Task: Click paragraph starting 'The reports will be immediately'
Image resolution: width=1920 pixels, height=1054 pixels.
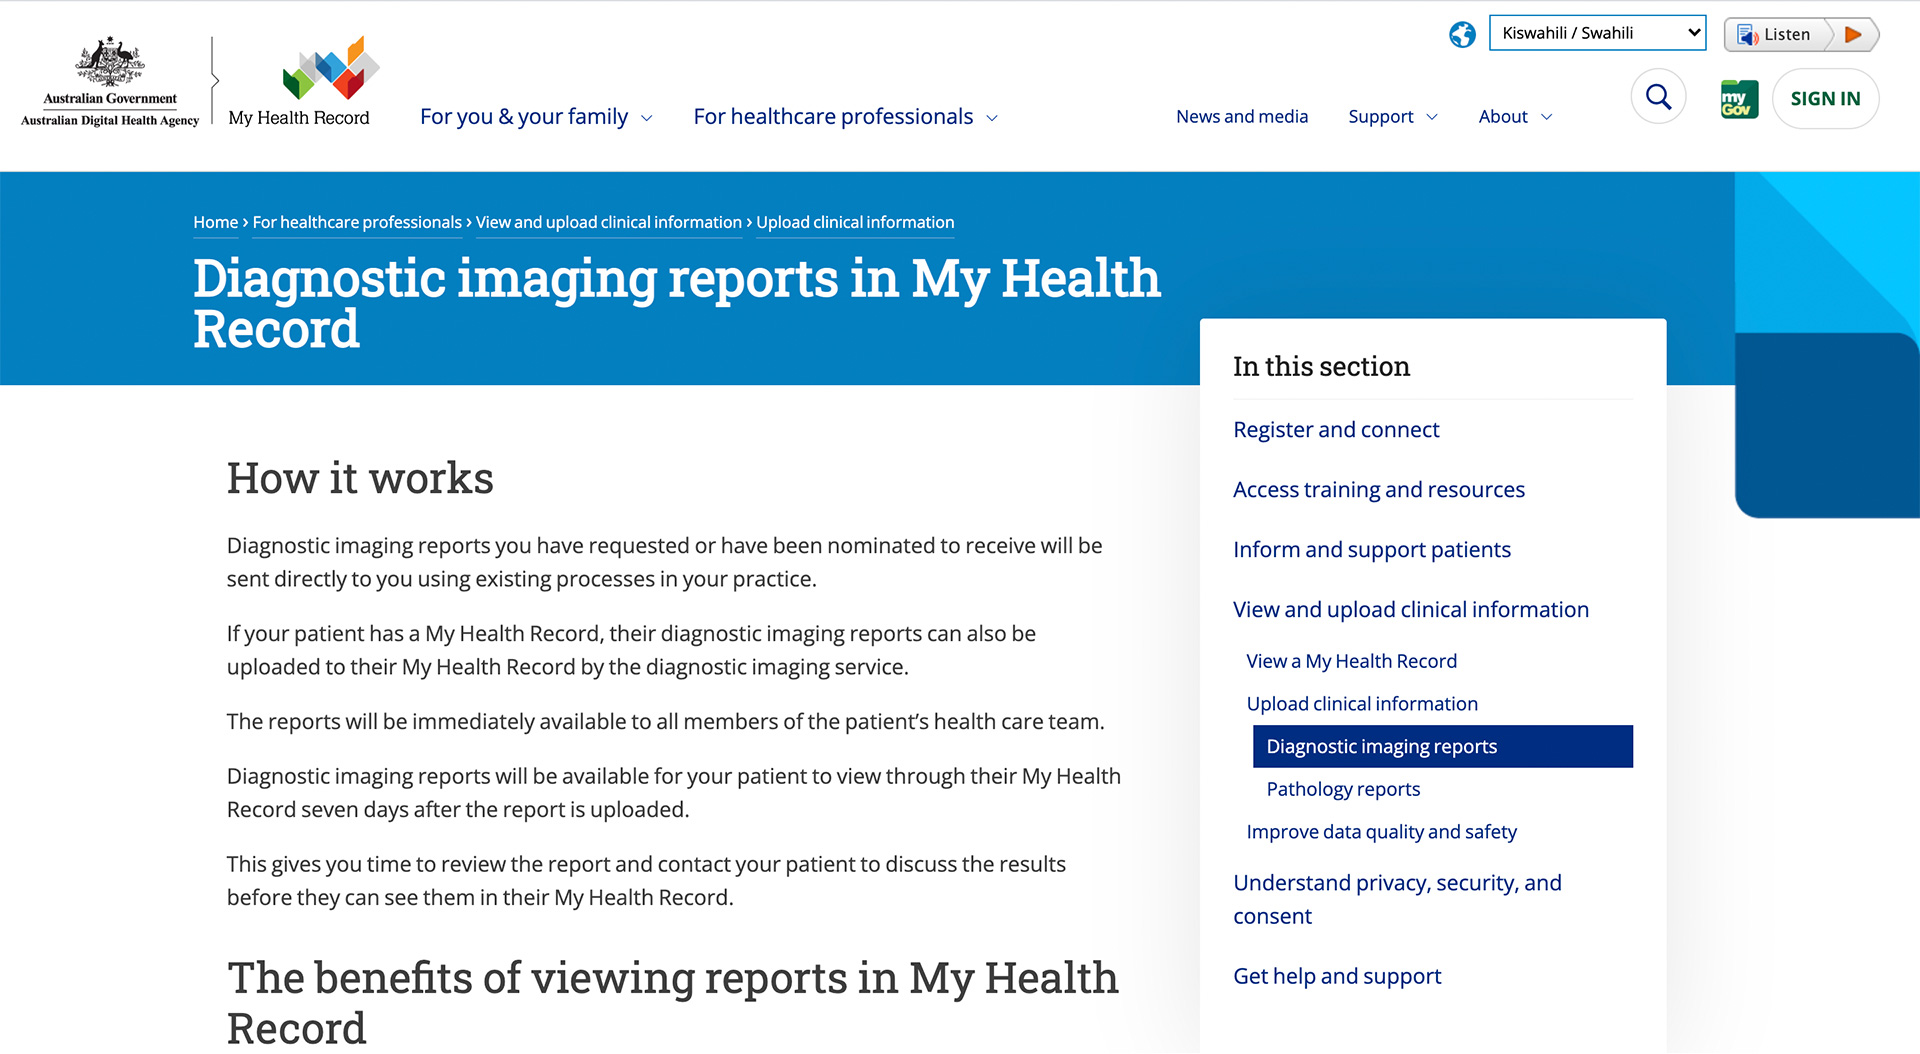Action: point(665,722)
